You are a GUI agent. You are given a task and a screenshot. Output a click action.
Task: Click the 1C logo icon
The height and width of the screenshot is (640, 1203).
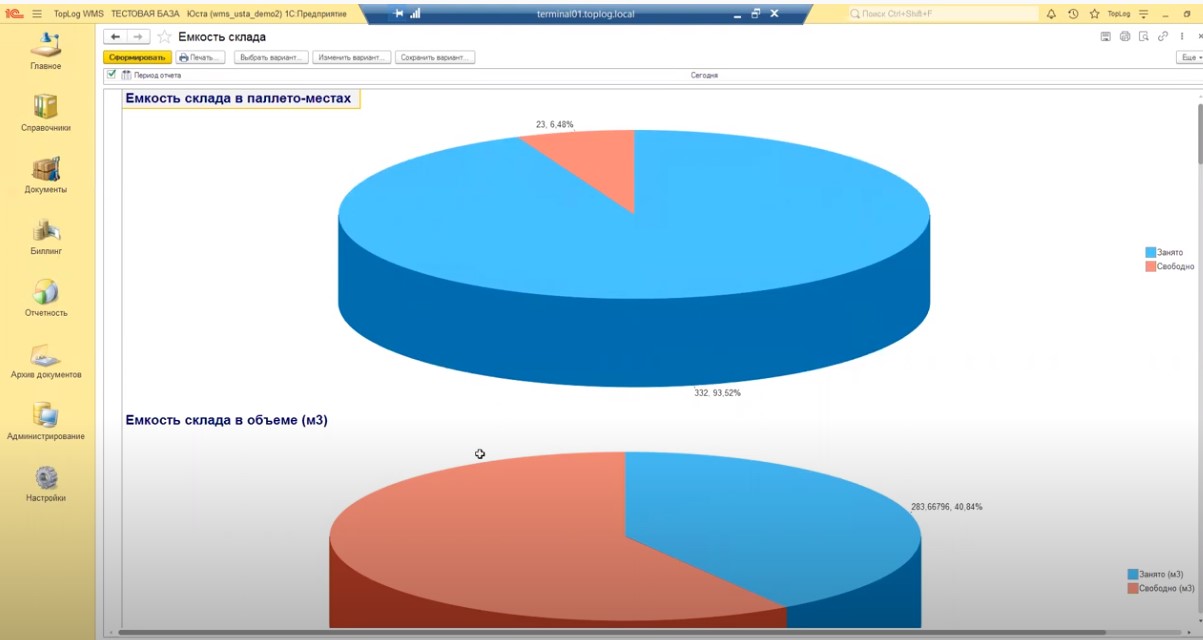(x=14, y=14)
